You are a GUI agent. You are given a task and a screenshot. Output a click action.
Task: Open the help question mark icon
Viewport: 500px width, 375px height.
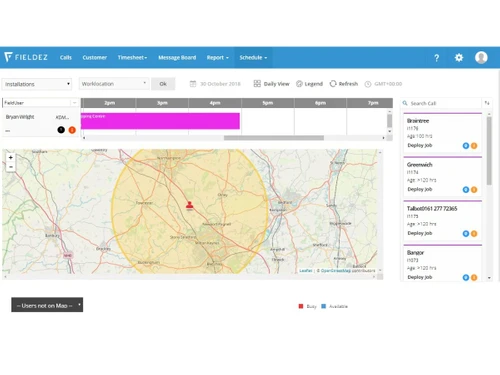tap(436, 58)
